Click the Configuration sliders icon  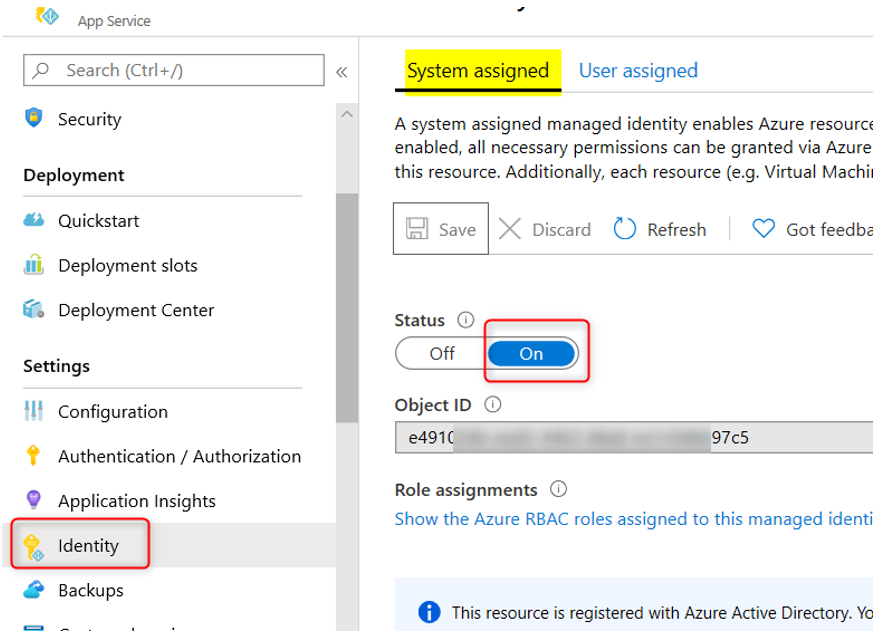click(34, 411)
